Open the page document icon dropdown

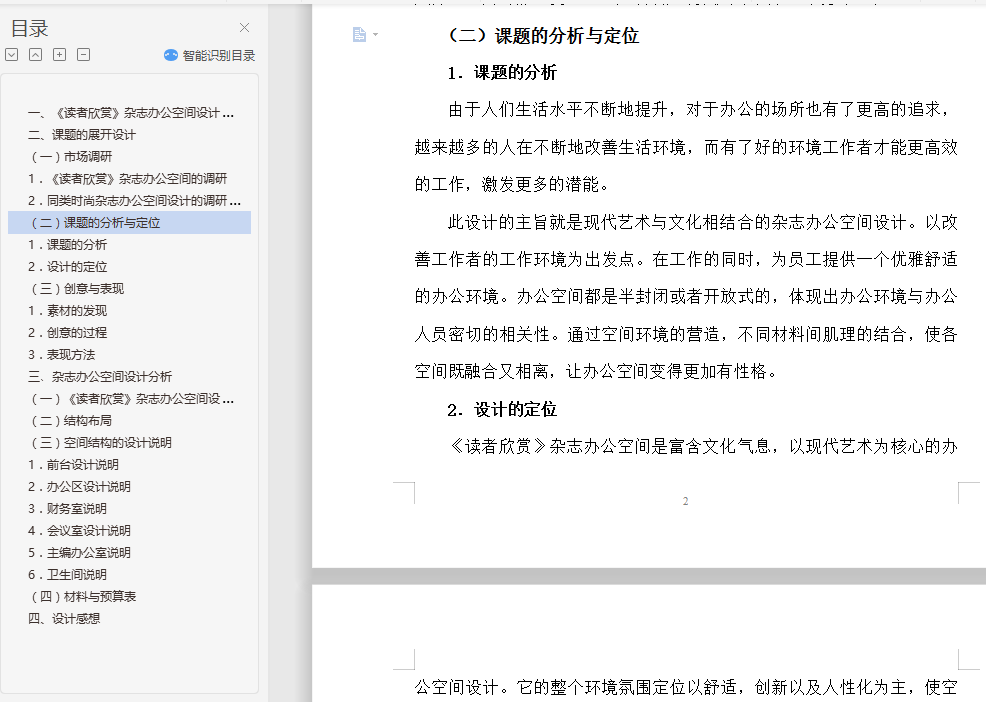click(x=365, y=35)
